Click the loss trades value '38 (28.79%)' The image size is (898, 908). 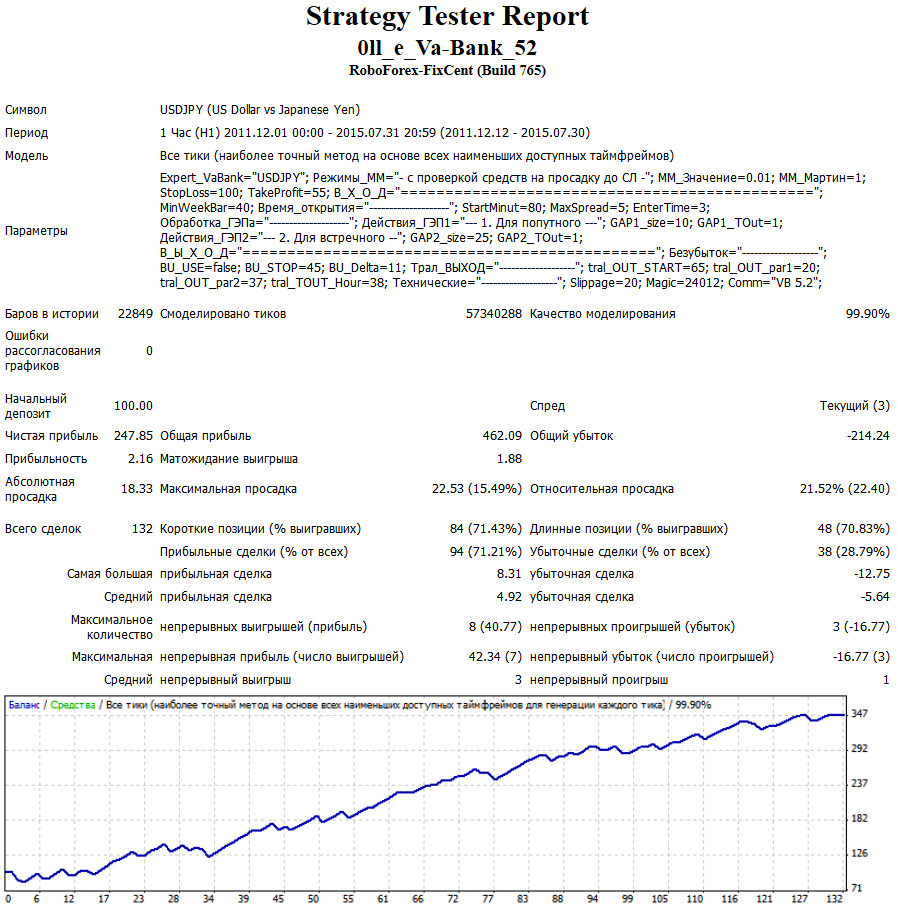[853, 552]
